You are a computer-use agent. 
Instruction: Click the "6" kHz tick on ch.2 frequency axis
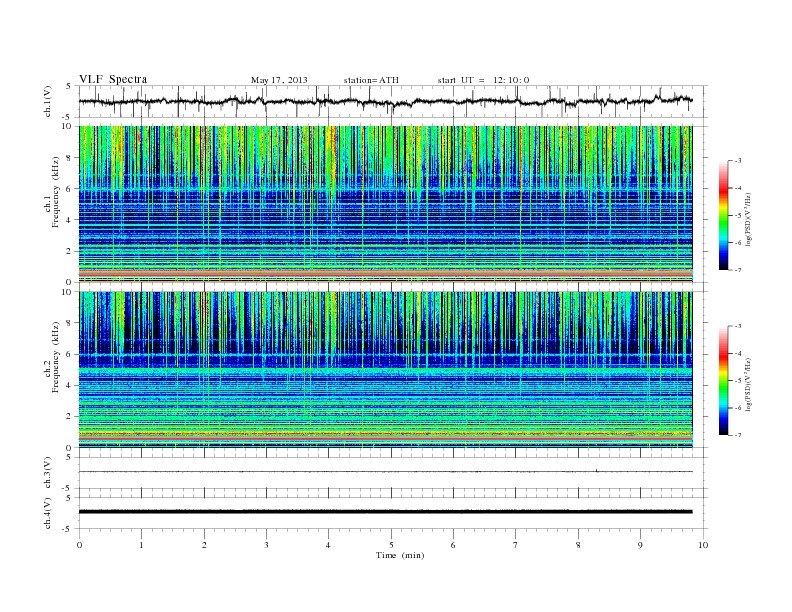point(69,354)
